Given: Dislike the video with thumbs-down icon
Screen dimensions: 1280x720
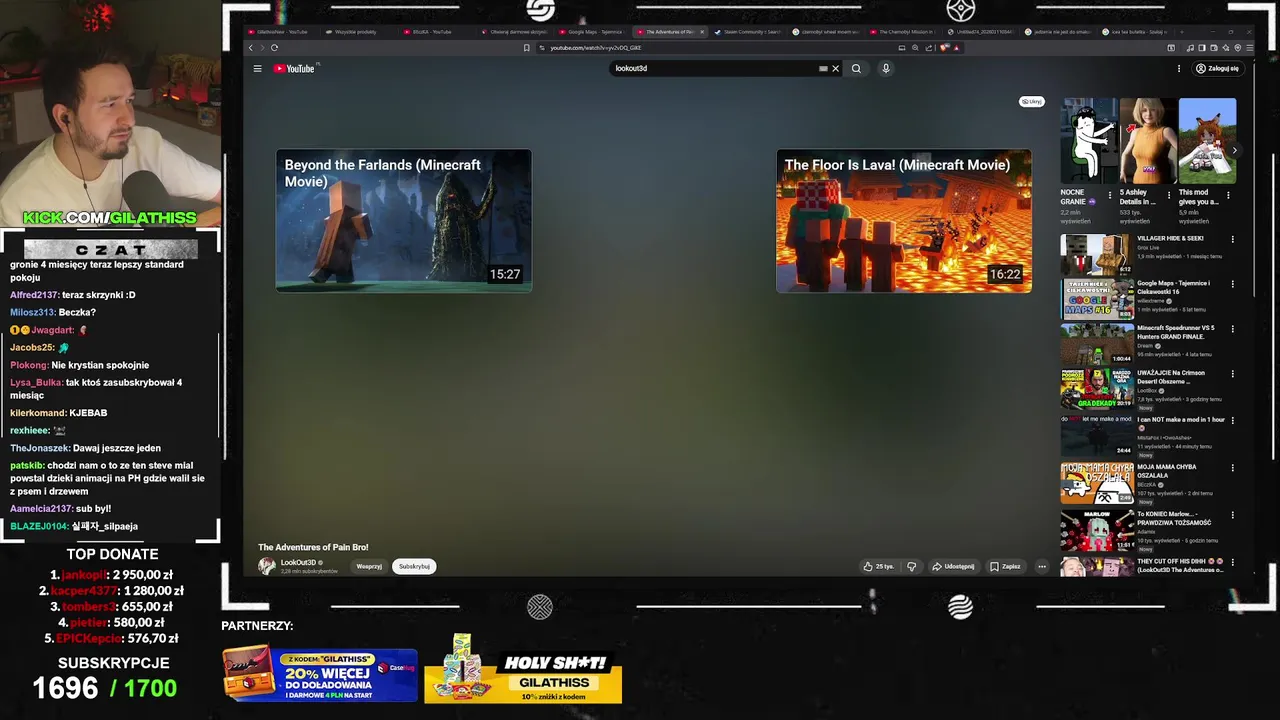Looking at the screenshot, I should click(911, 566).
